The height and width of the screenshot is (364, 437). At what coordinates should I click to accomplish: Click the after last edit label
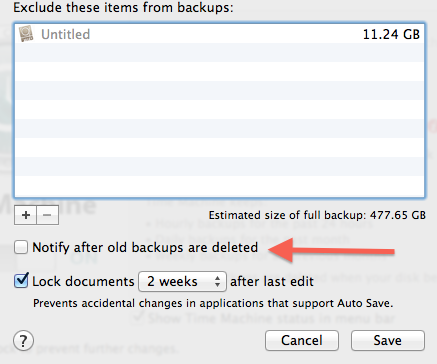[x=272, y=281]
